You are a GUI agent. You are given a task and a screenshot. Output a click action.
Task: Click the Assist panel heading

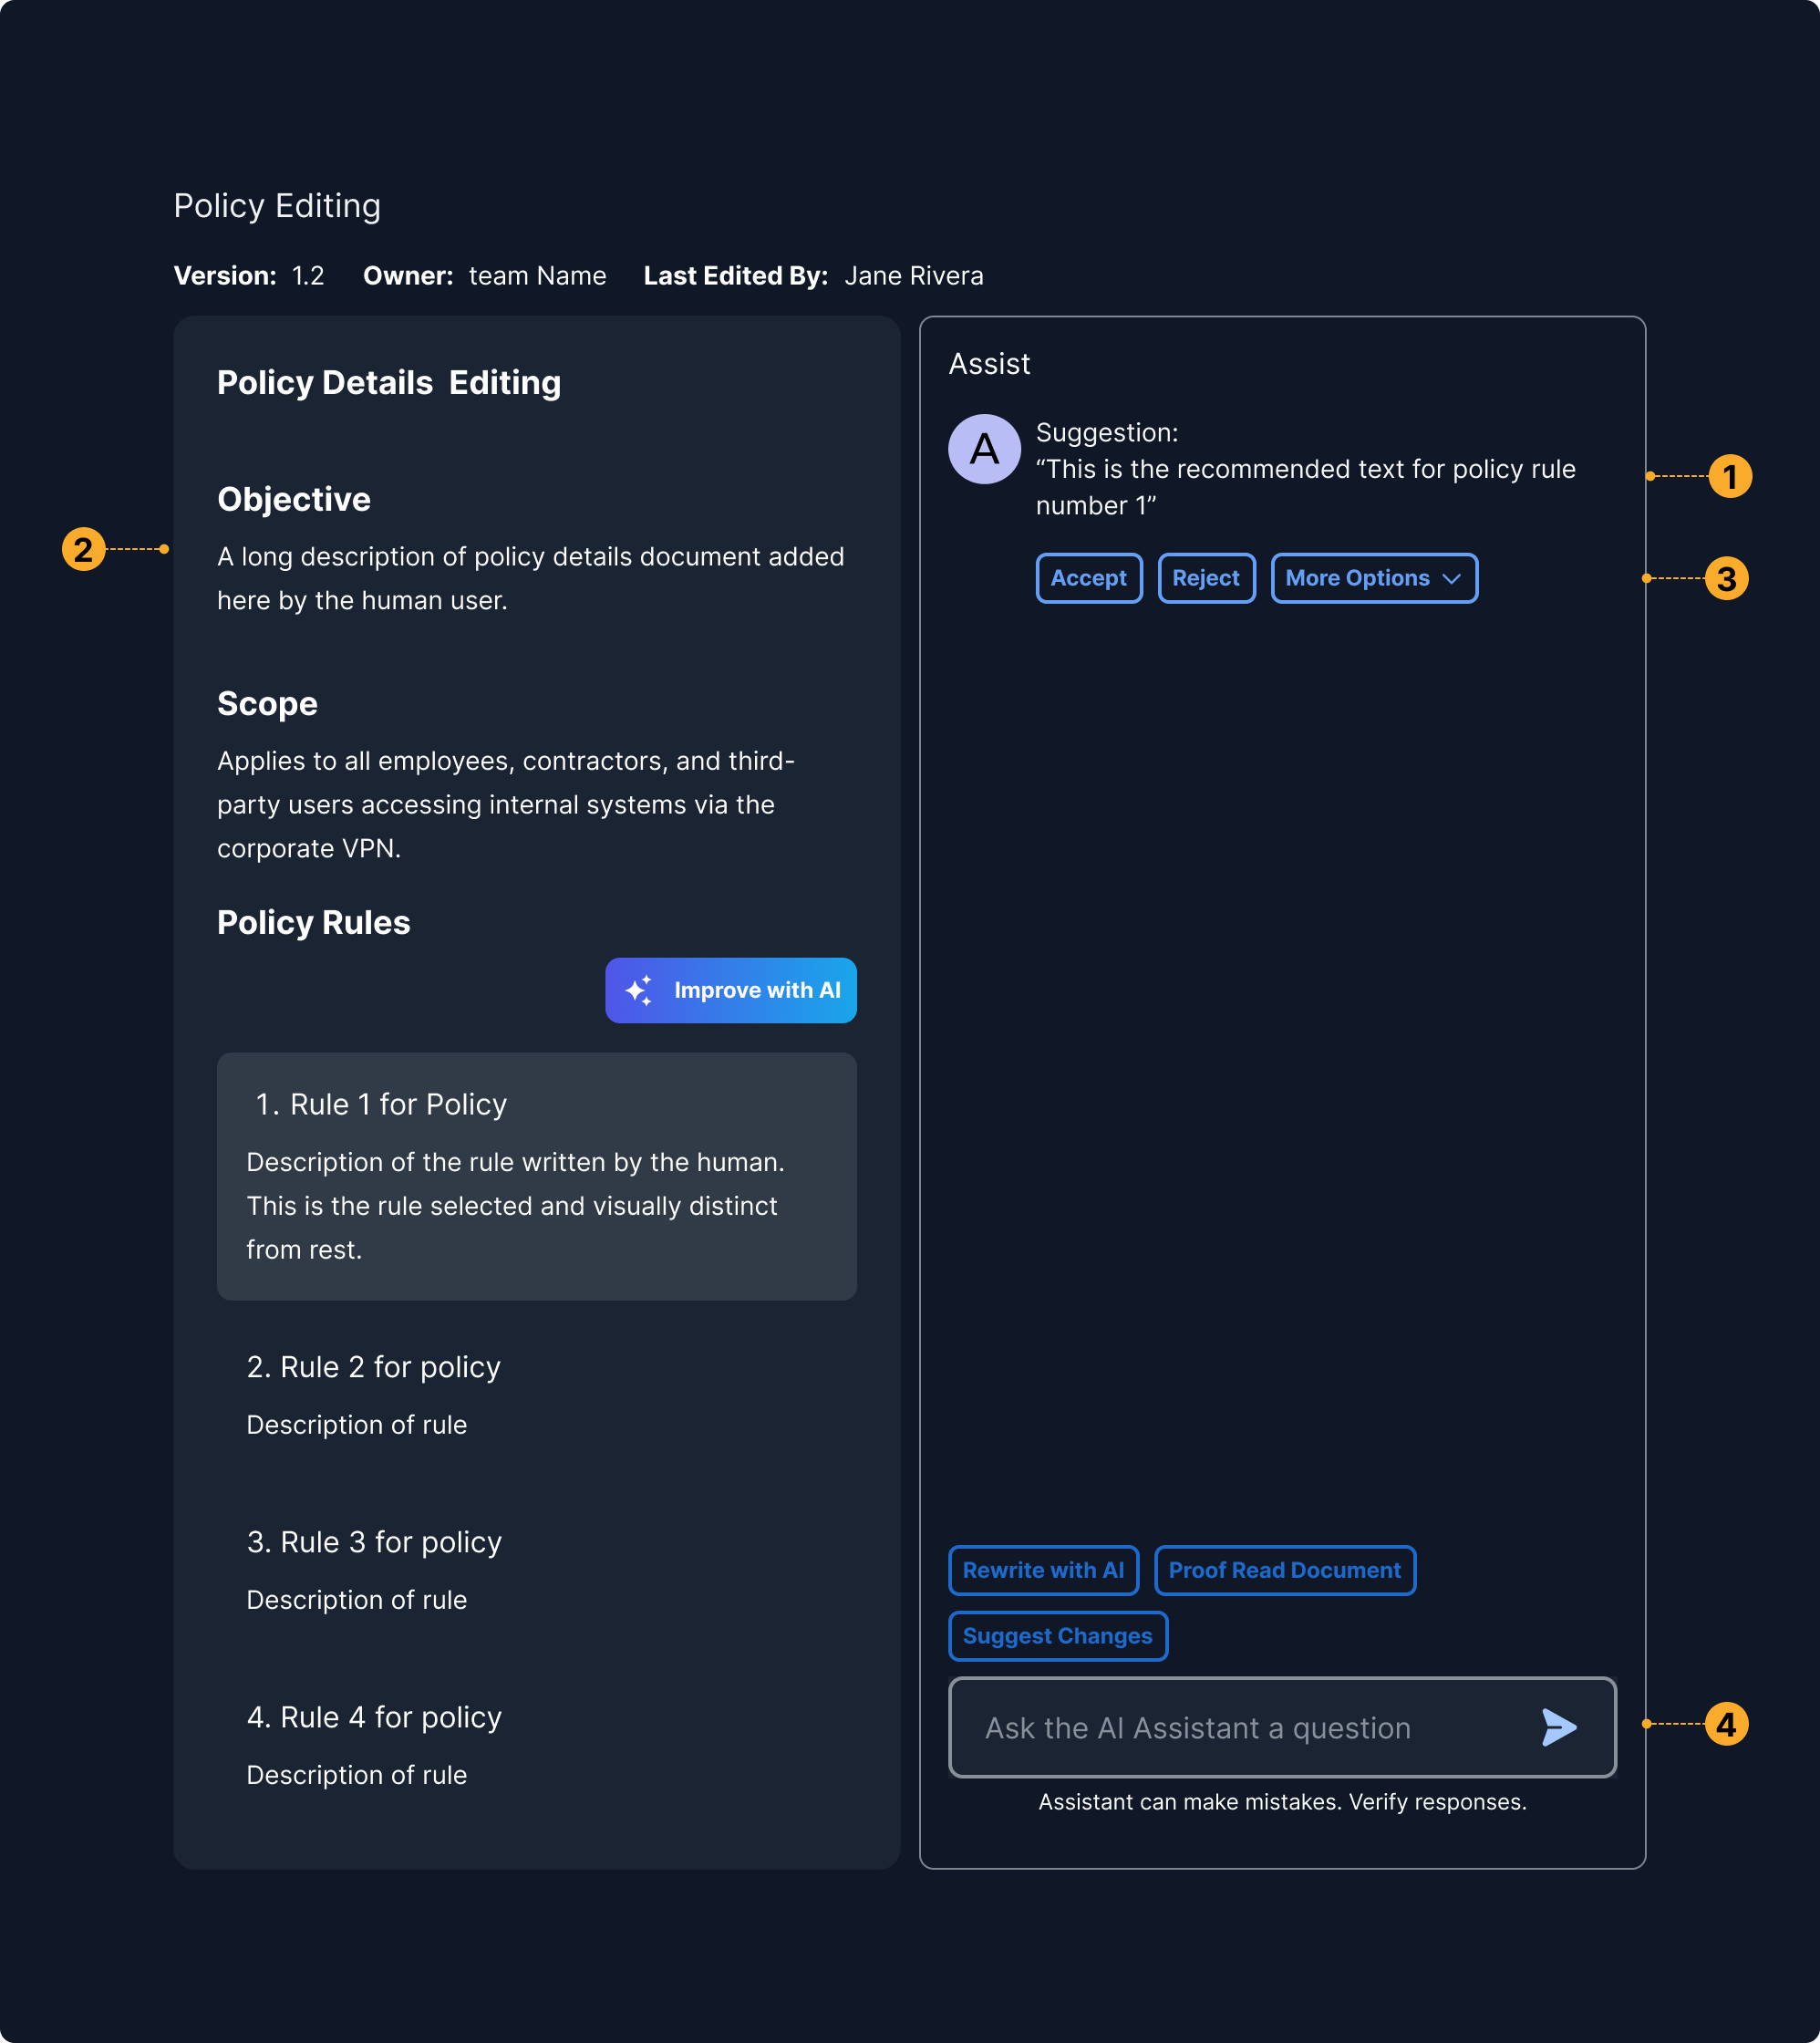pyautogui.click(x=989, y=364)
